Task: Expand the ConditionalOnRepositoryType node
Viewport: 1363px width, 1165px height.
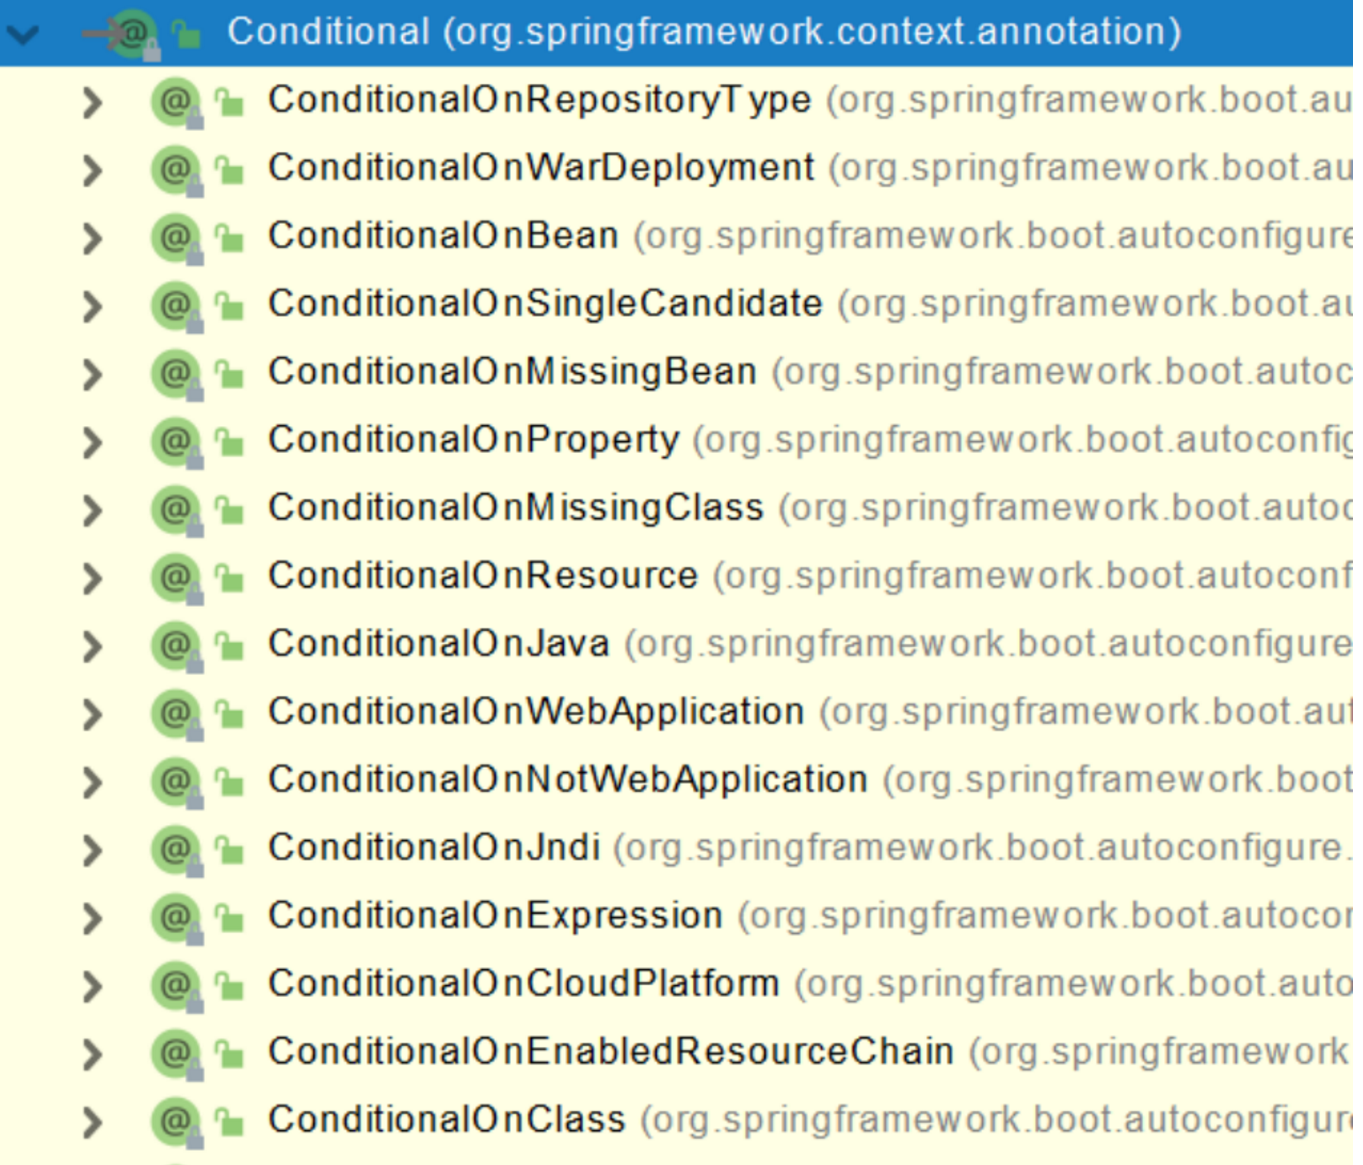Action: pyautogui.click(x=92, y=102)
